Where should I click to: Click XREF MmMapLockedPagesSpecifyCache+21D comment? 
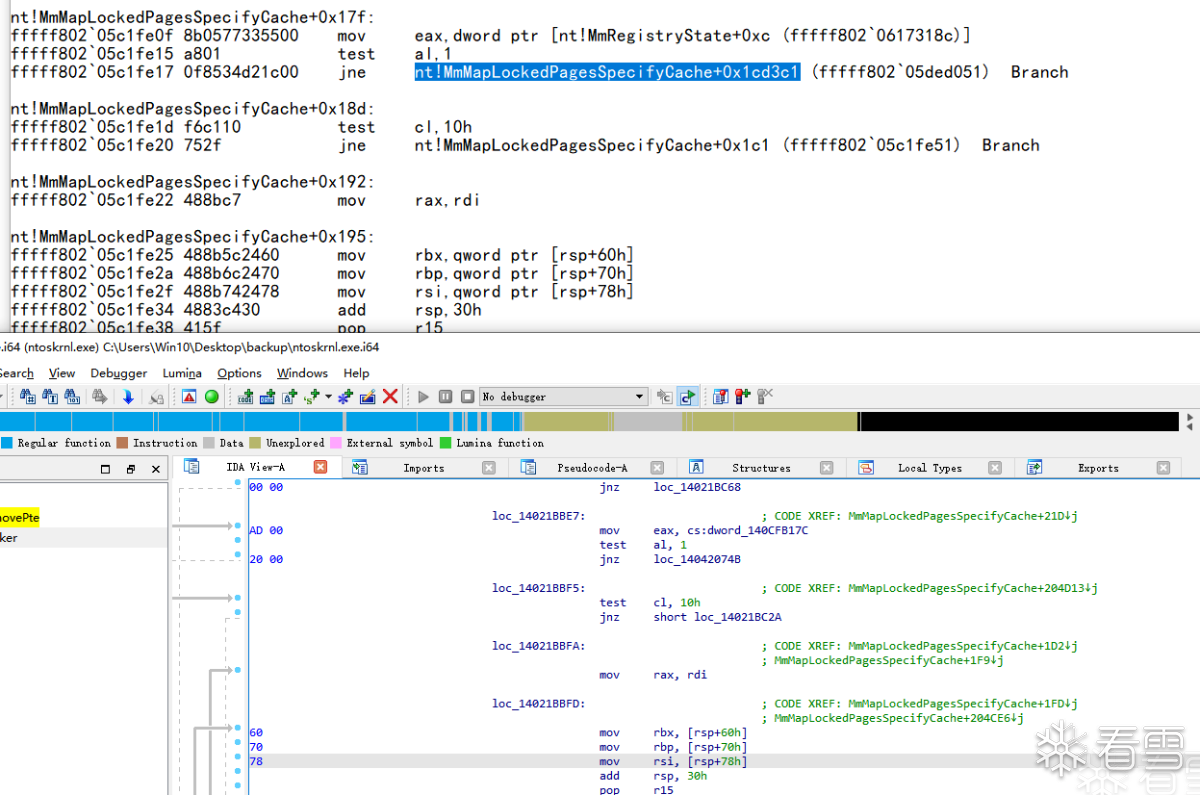tap(920, 516)
